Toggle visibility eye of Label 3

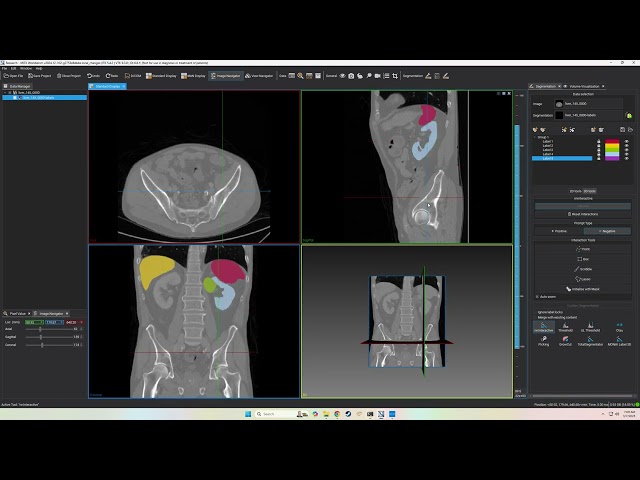[x=627, y=150]
